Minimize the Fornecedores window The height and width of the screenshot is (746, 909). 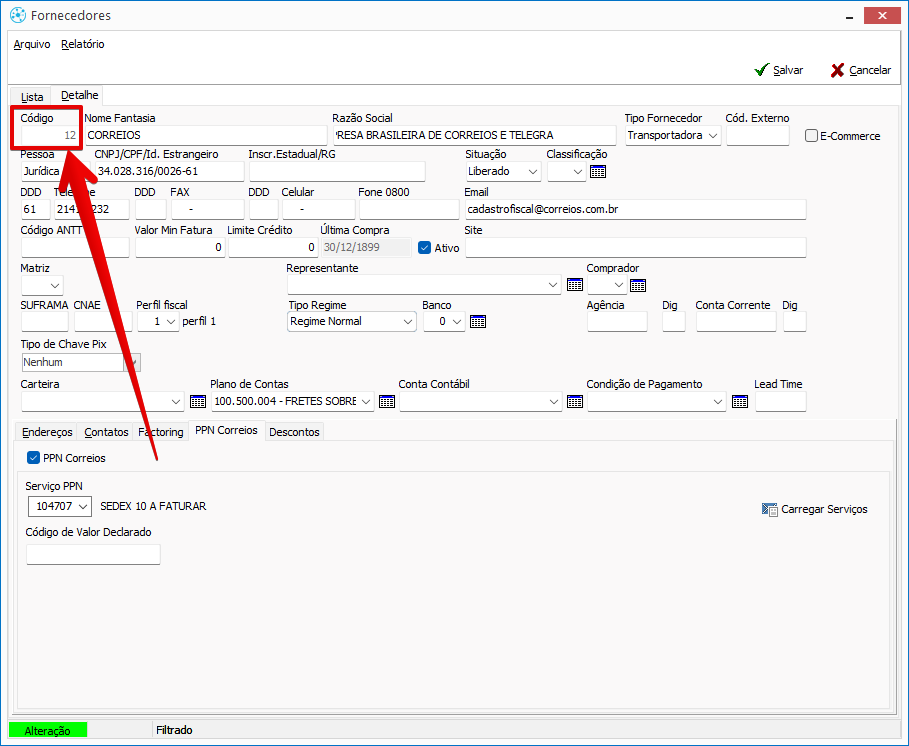[849, 16]
